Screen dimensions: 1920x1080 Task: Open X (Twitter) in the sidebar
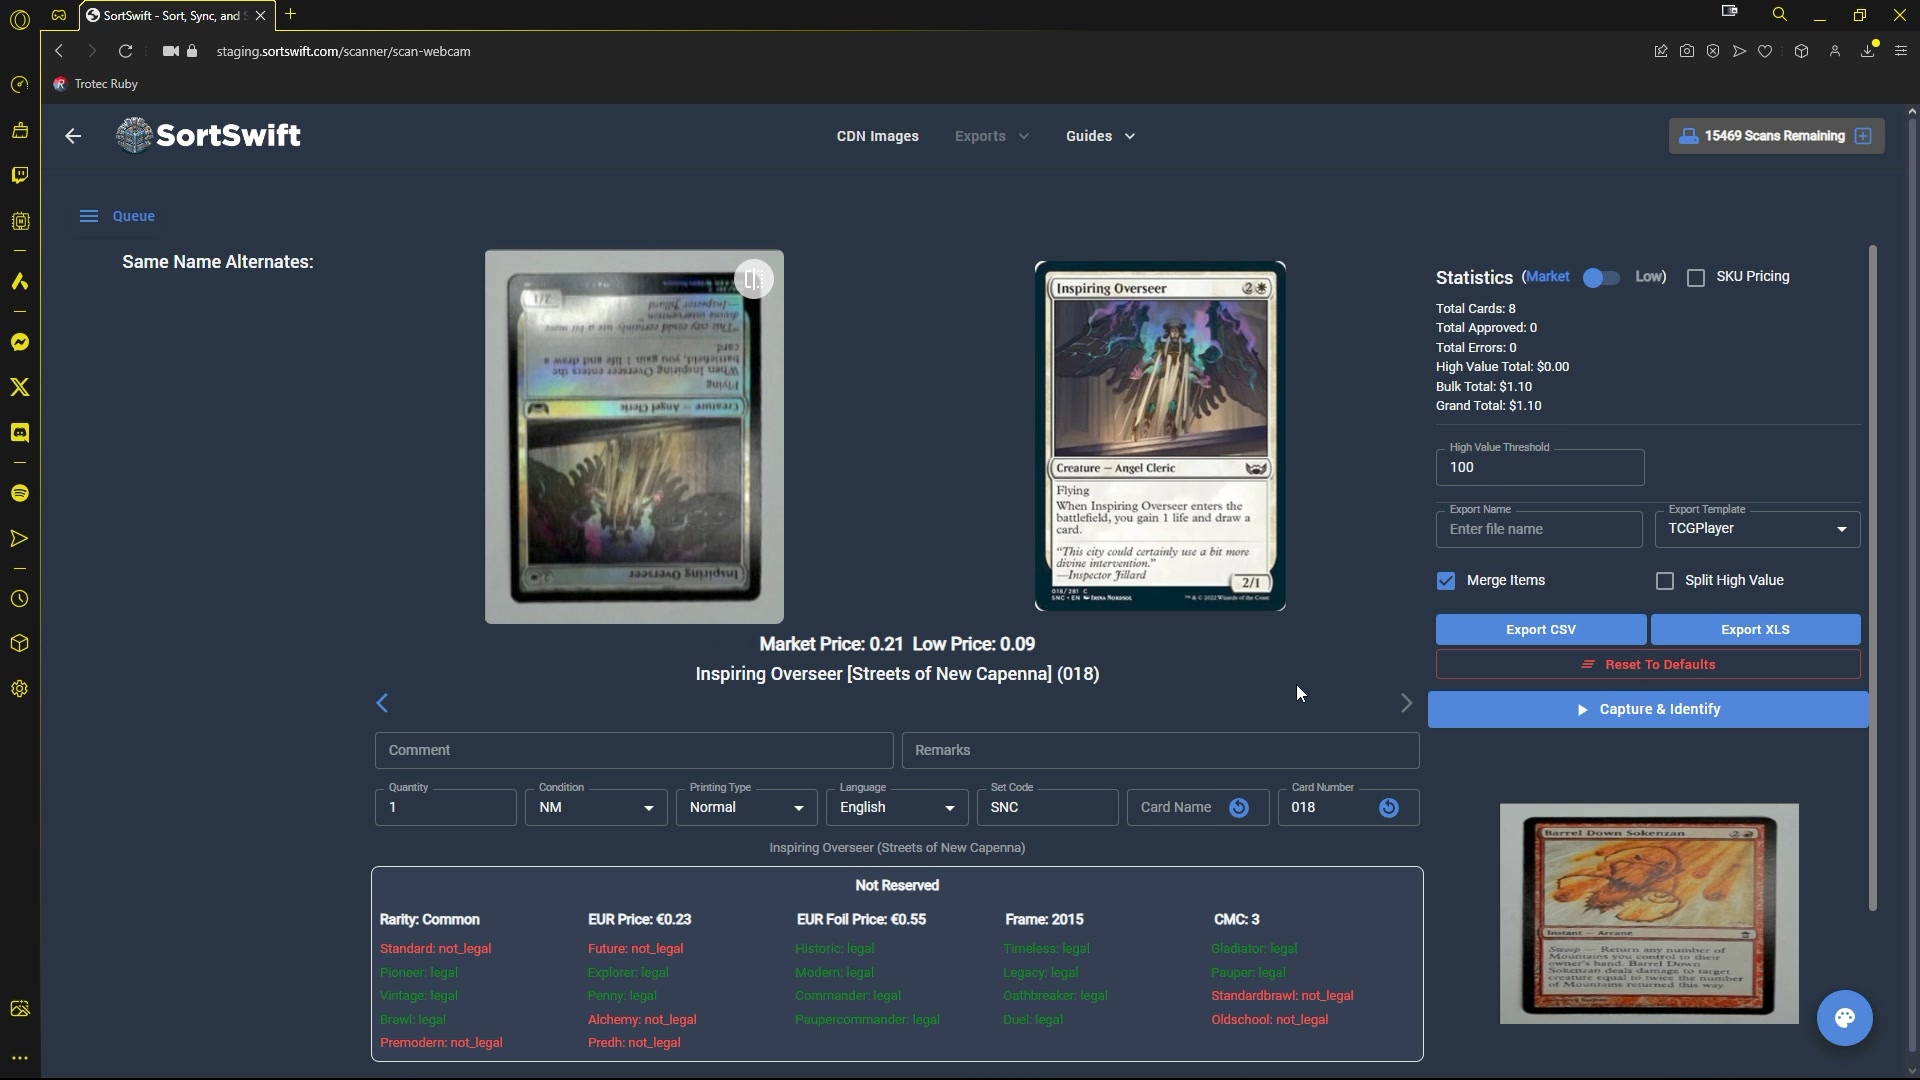pos(19,388)
